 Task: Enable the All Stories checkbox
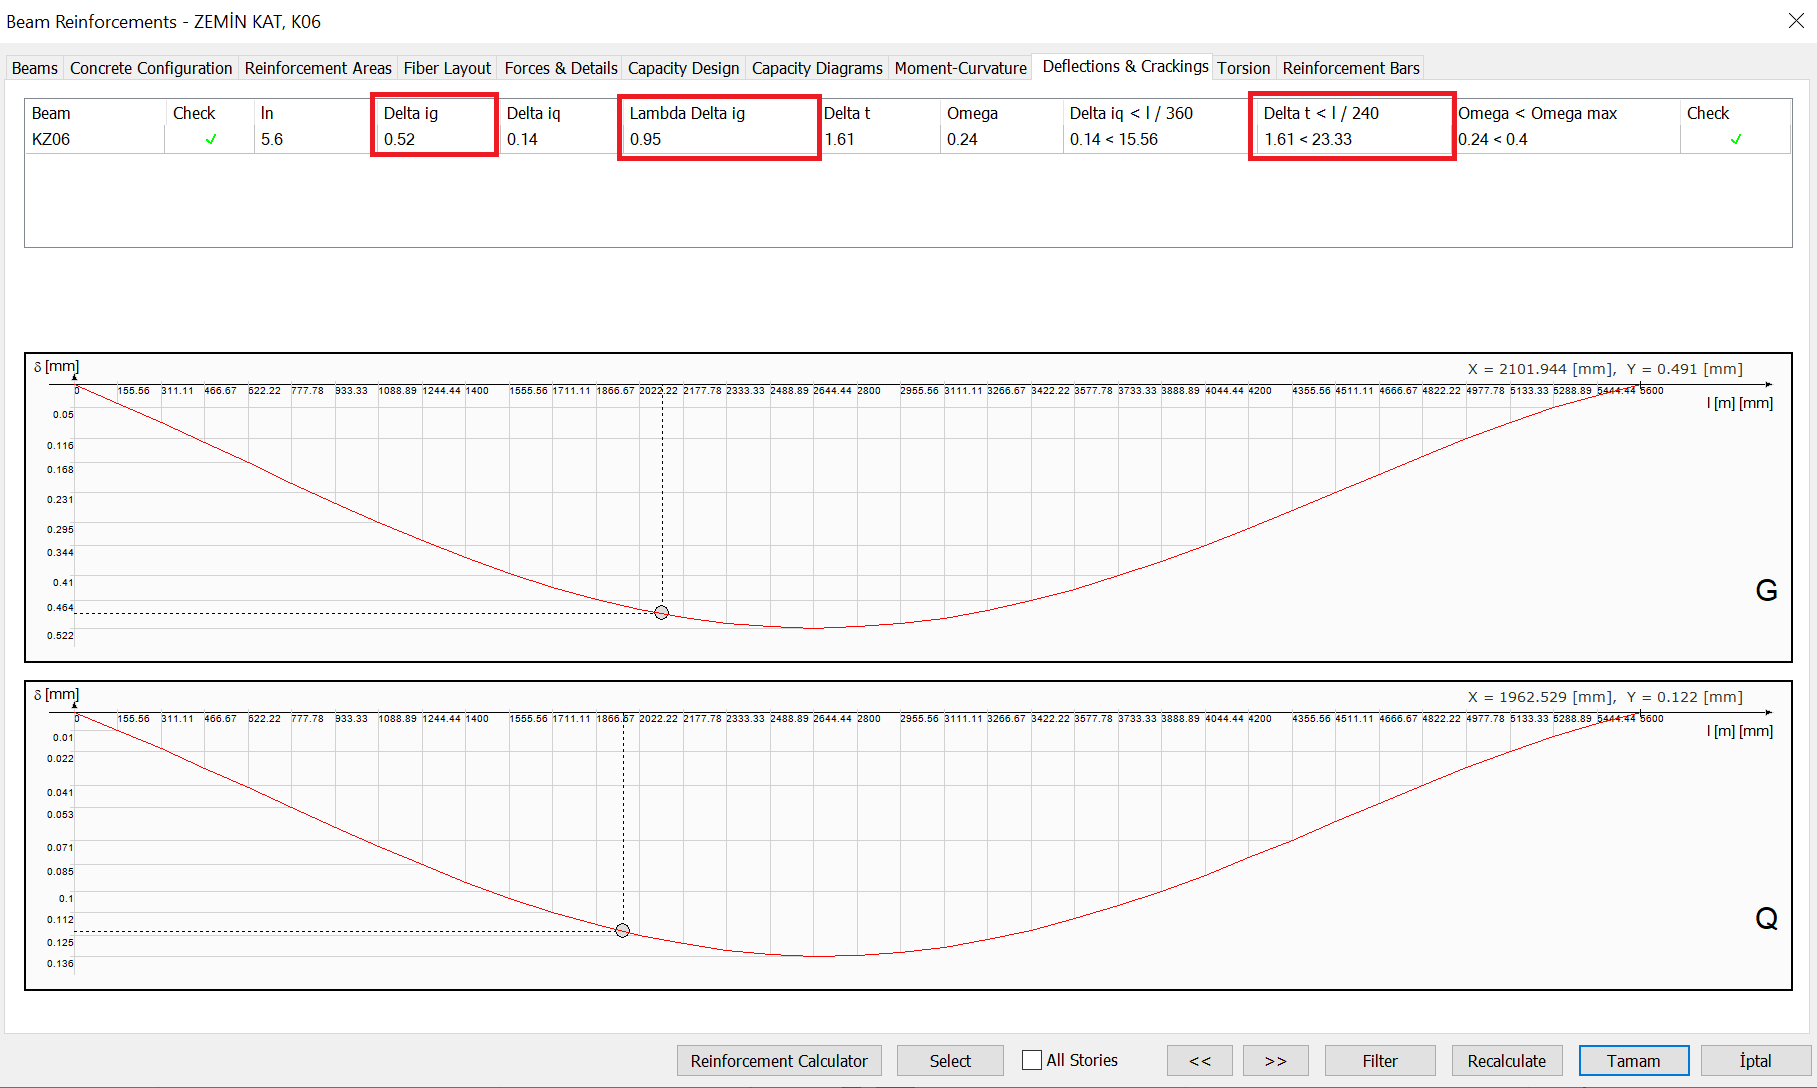tap(1032, 1060)
